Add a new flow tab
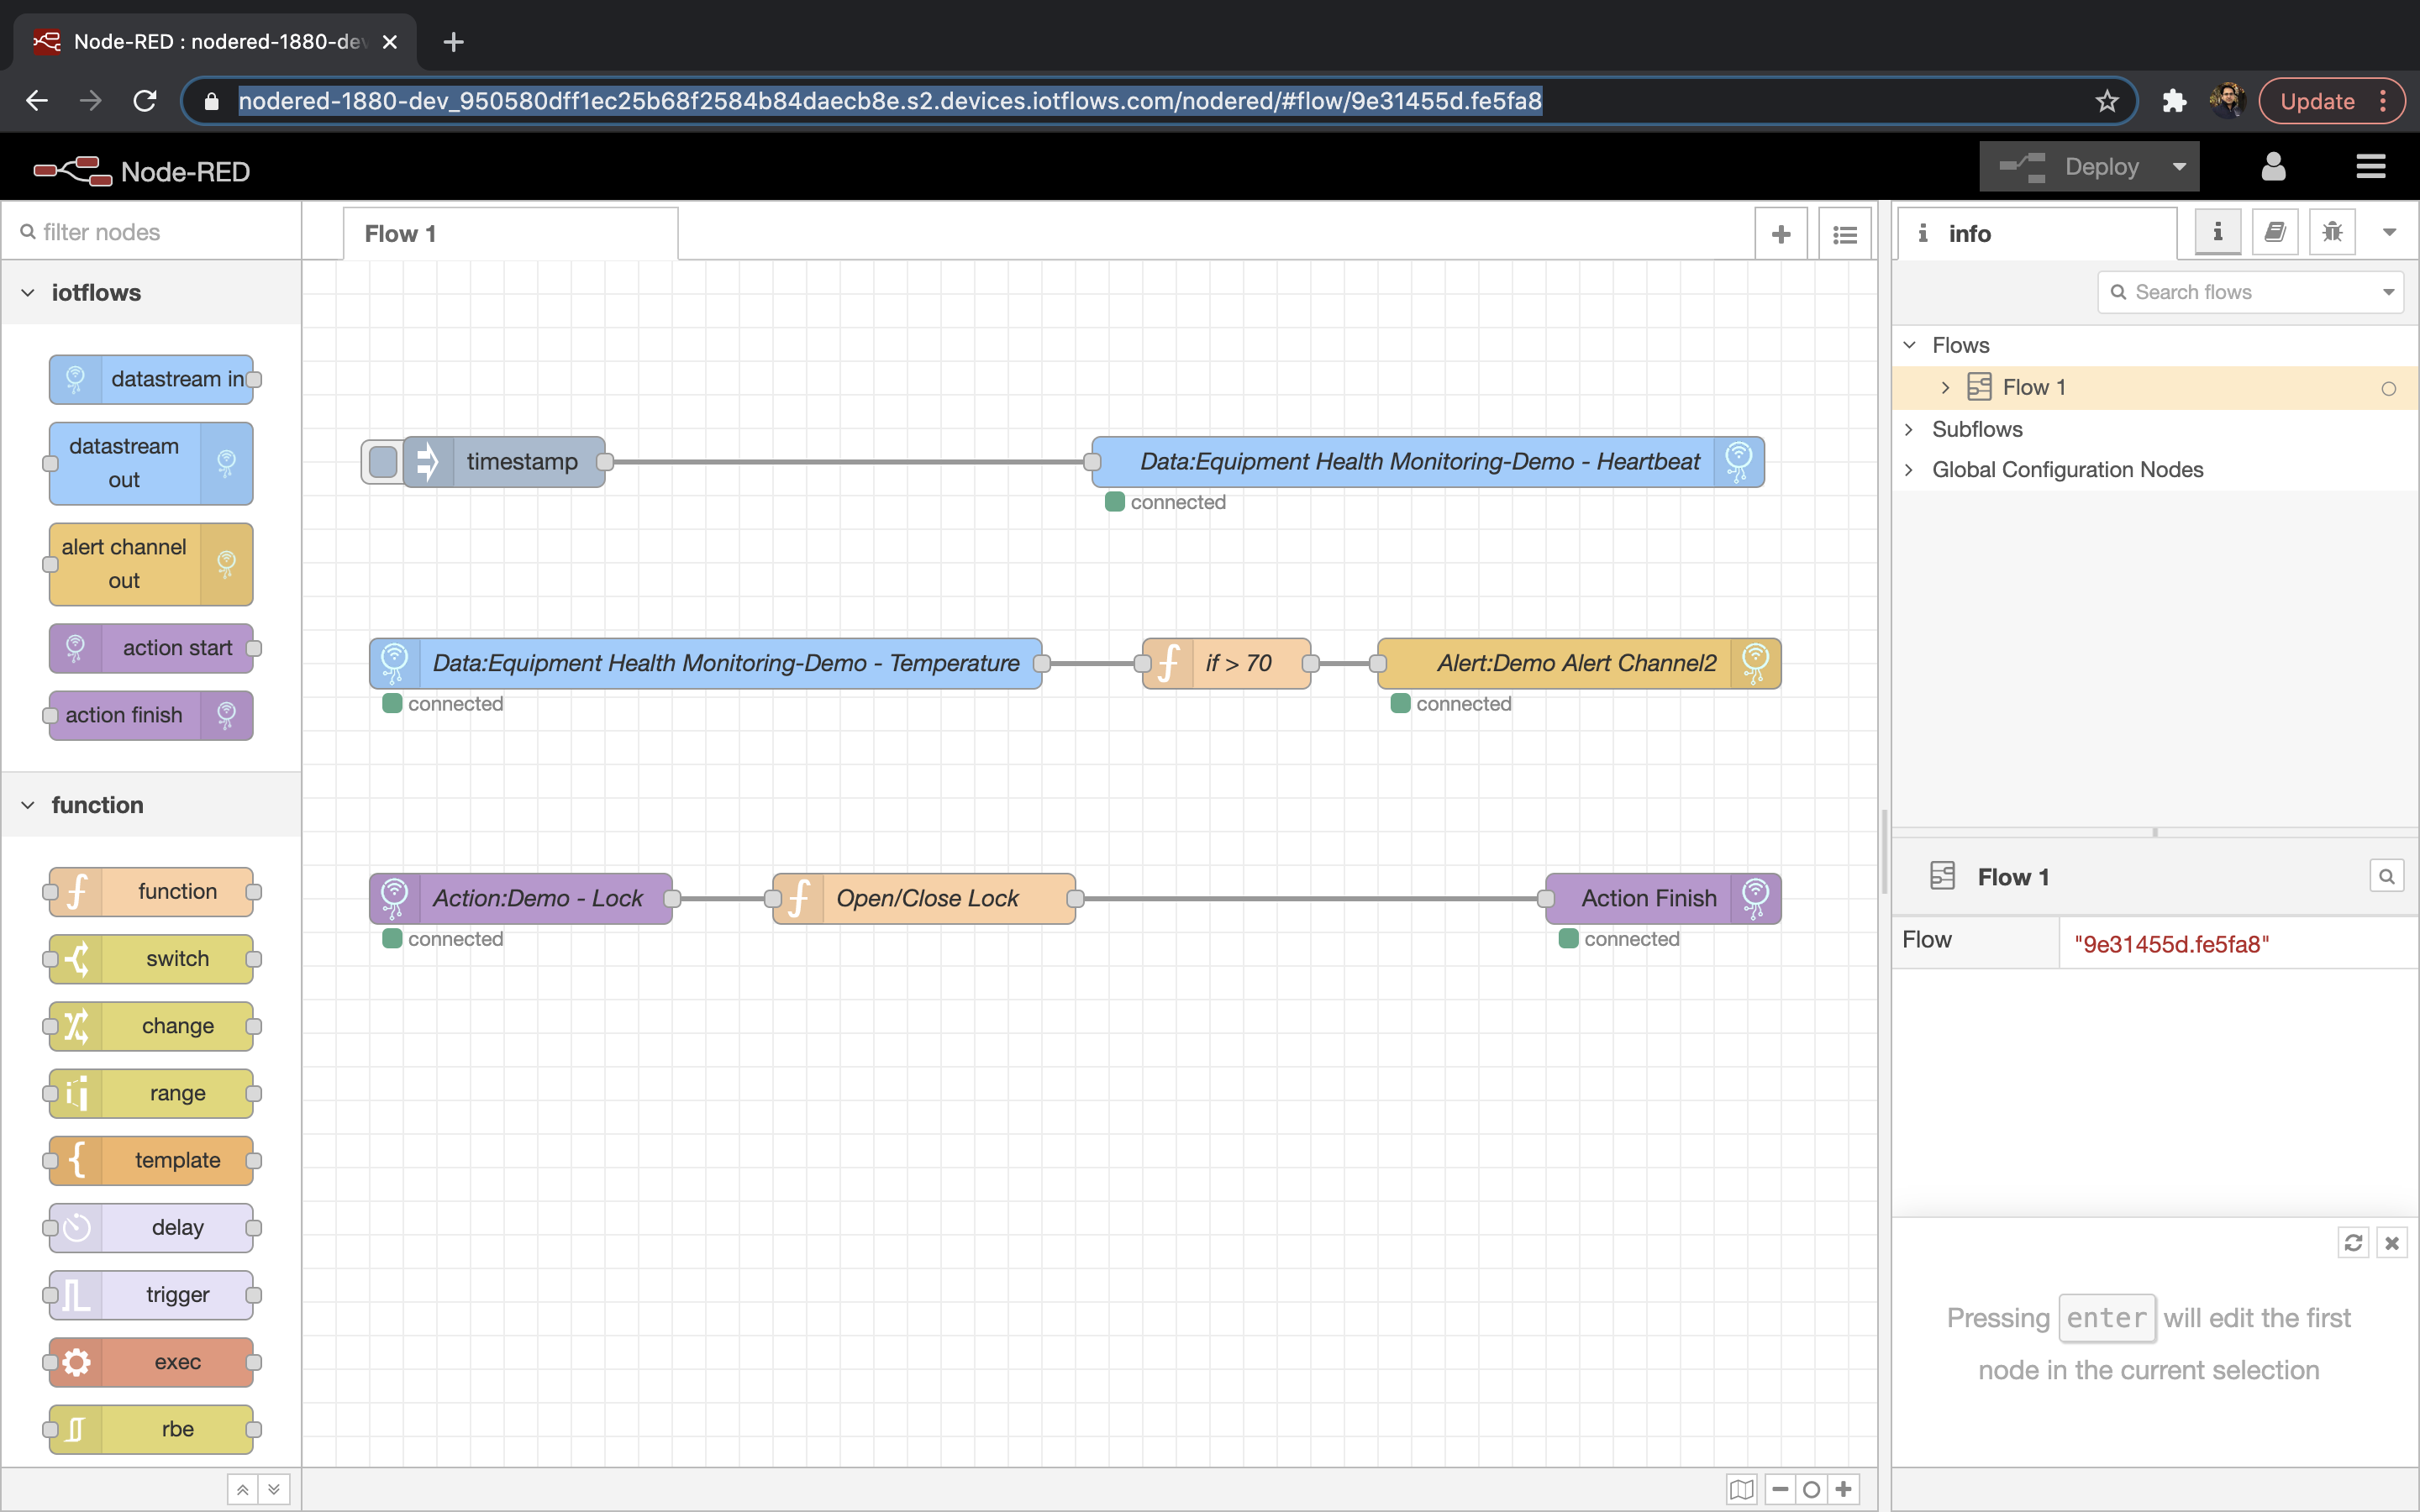 tap(1780, 234)
